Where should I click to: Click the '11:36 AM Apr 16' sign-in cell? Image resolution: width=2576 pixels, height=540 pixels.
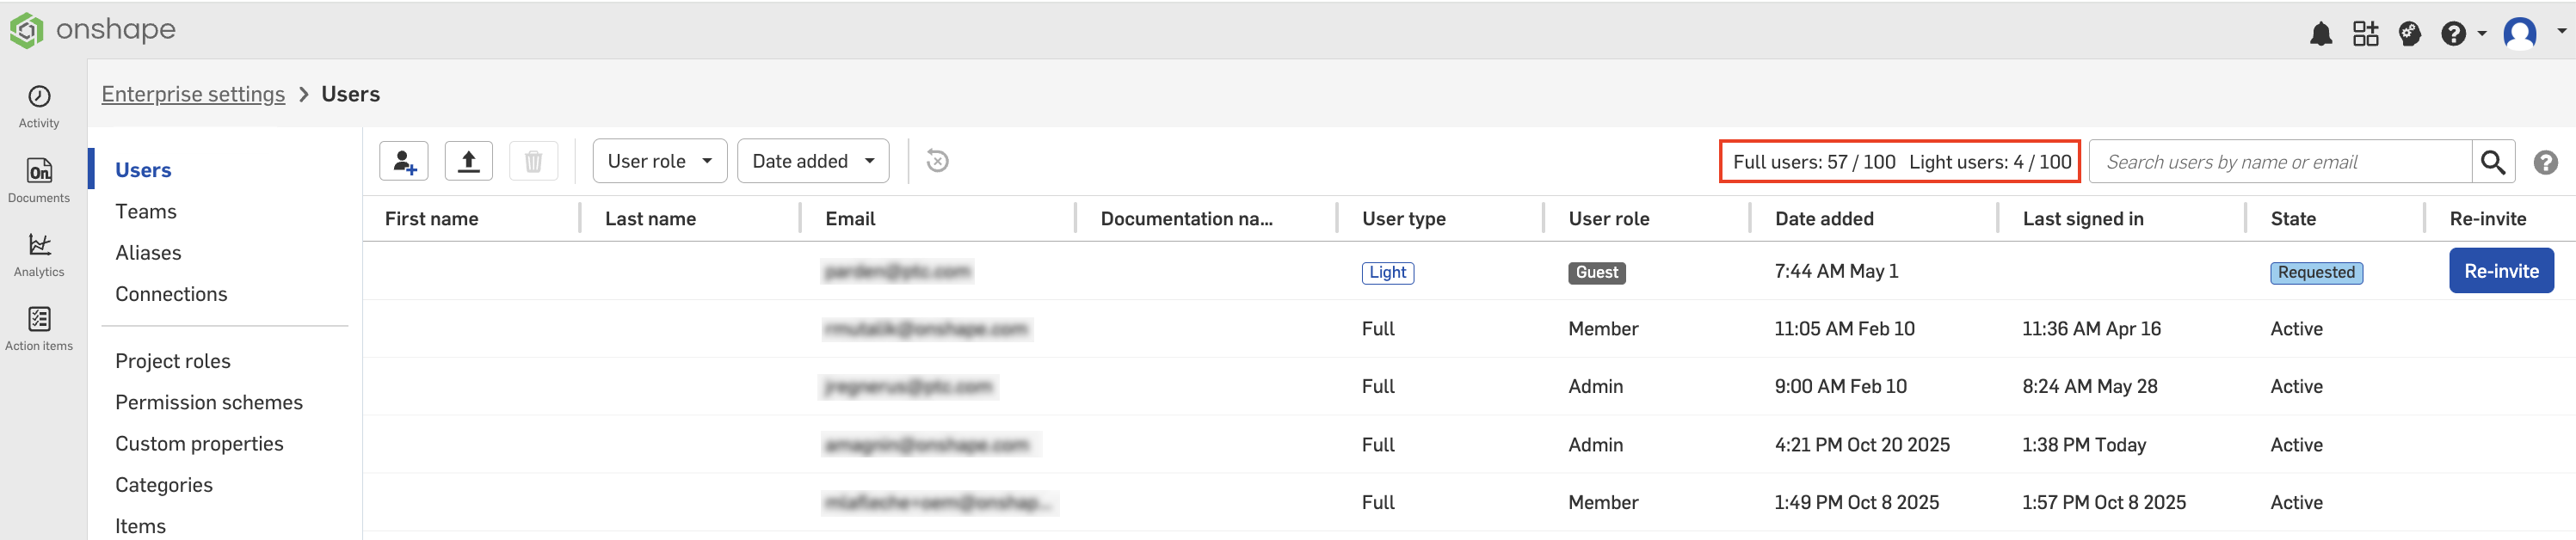tap(2091, 329)
